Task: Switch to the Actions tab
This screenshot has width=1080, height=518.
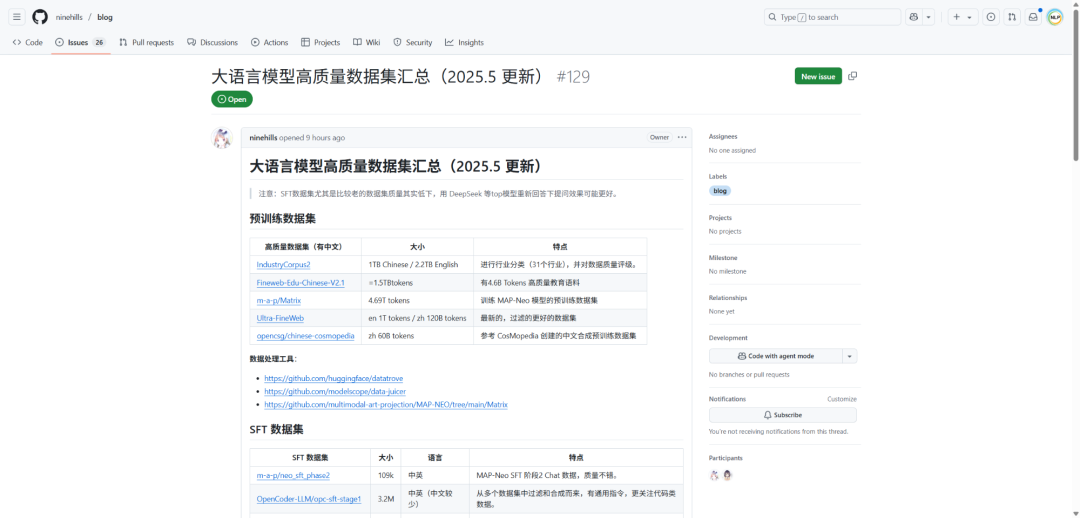Action: 269,42
